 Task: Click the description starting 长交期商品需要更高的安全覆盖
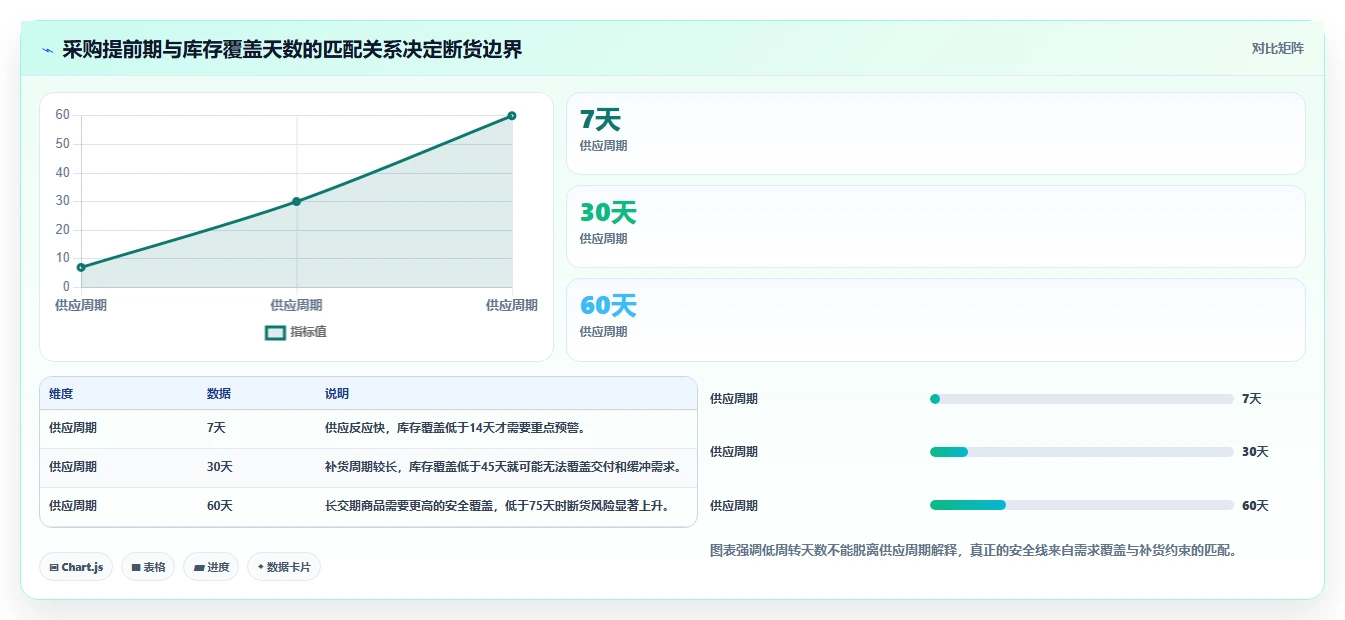pyautogui.click(x=497, y=506)
